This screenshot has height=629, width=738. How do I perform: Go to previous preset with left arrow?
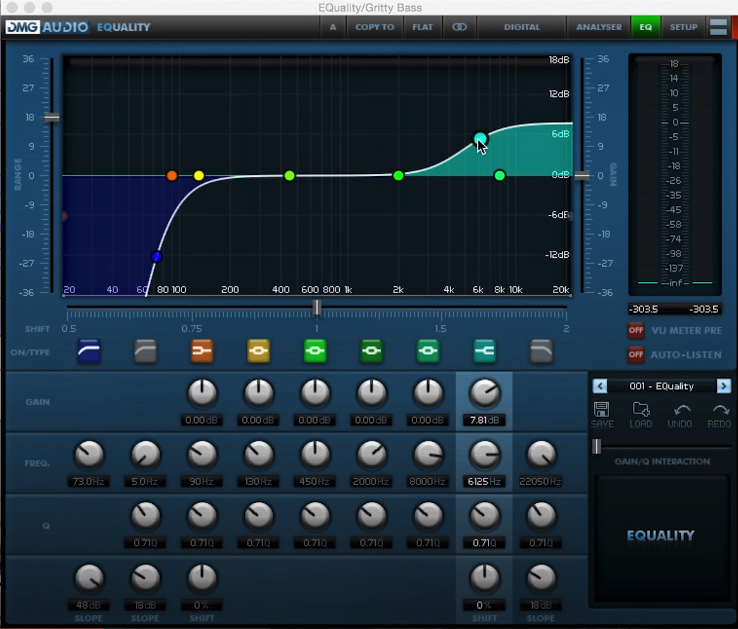coord(600,386)
